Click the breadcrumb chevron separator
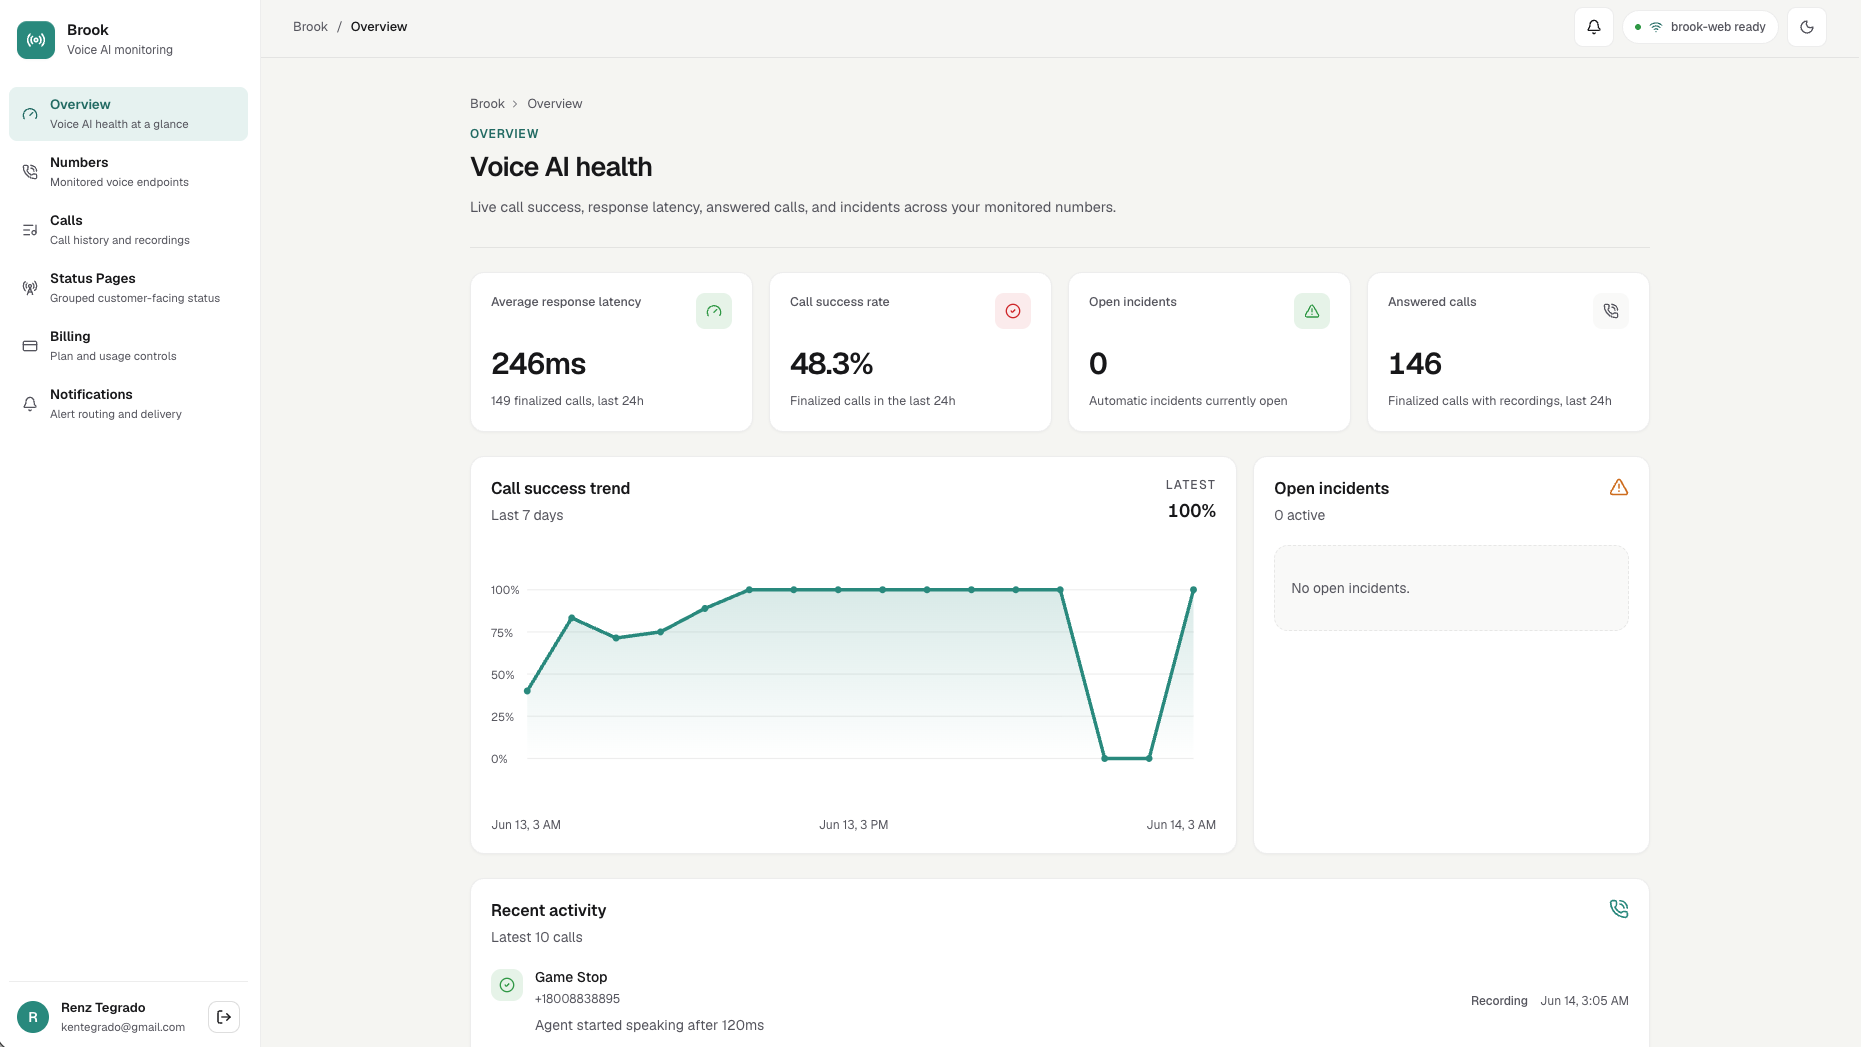Viewport: 1861px width, 1047px height. tap(516, 104)
